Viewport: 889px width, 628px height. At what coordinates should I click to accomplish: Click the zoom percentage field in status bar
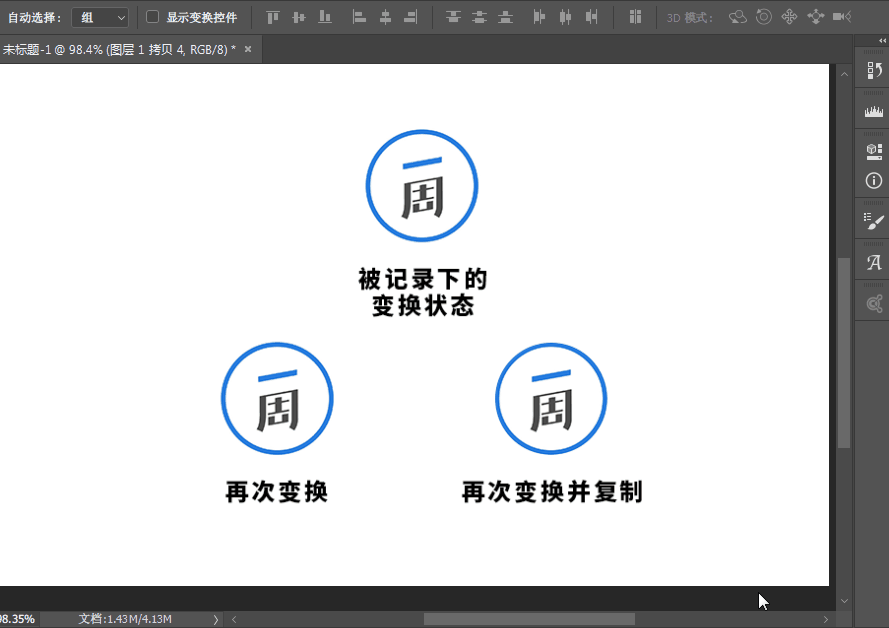coord(18,618)
